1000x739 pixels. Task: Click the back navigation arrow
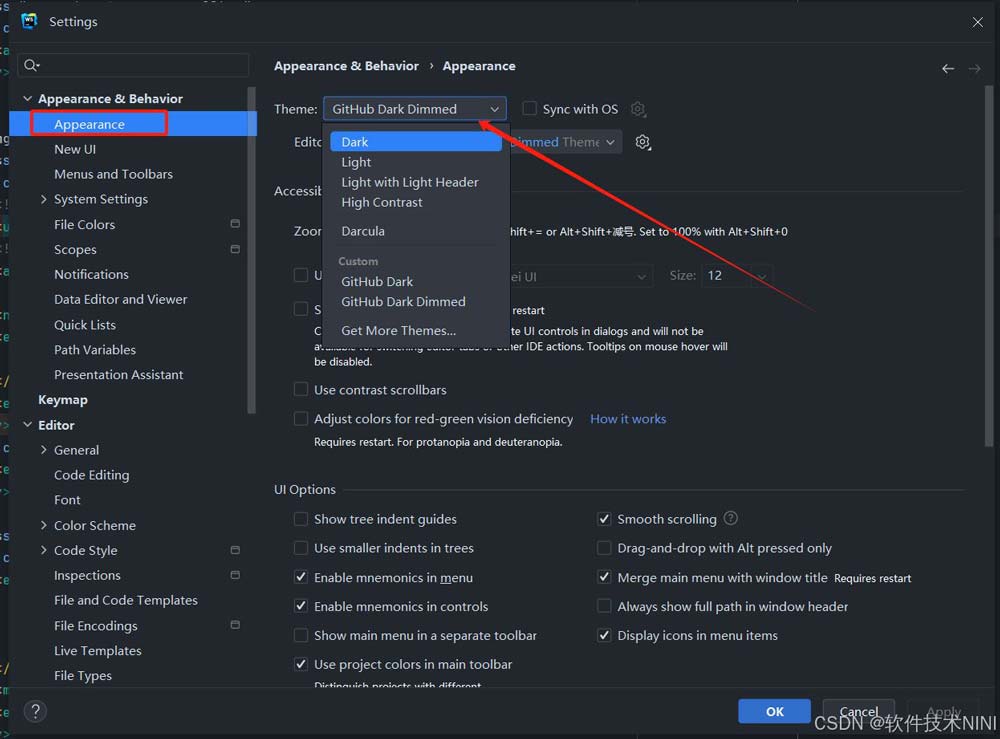tap(948, 68)
